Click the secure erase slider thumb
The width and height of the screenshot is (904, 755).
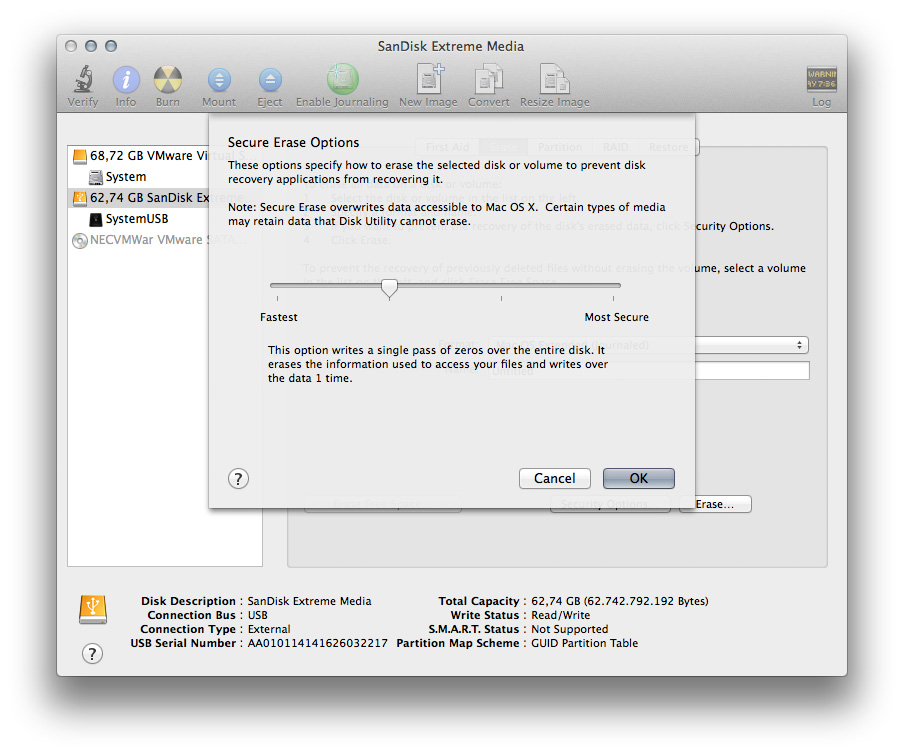click(x=390, y=287)
